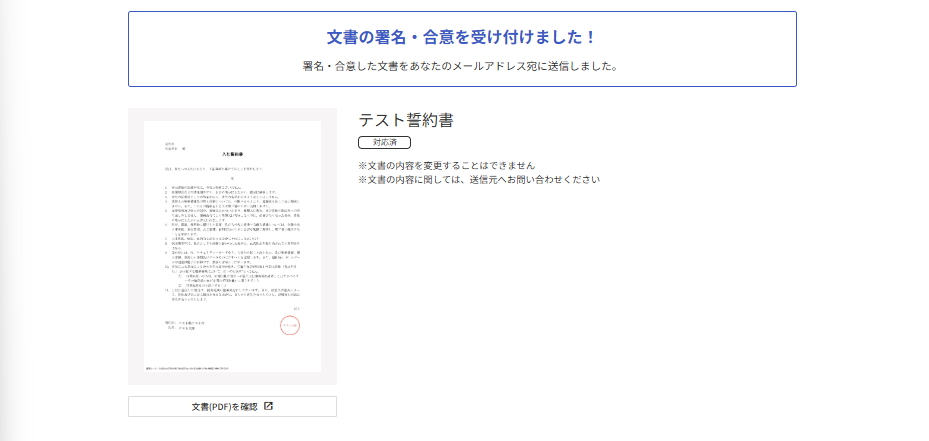
Task: Click the note ※文書の内容を変更することはできません
Action: tap(447, 165)
